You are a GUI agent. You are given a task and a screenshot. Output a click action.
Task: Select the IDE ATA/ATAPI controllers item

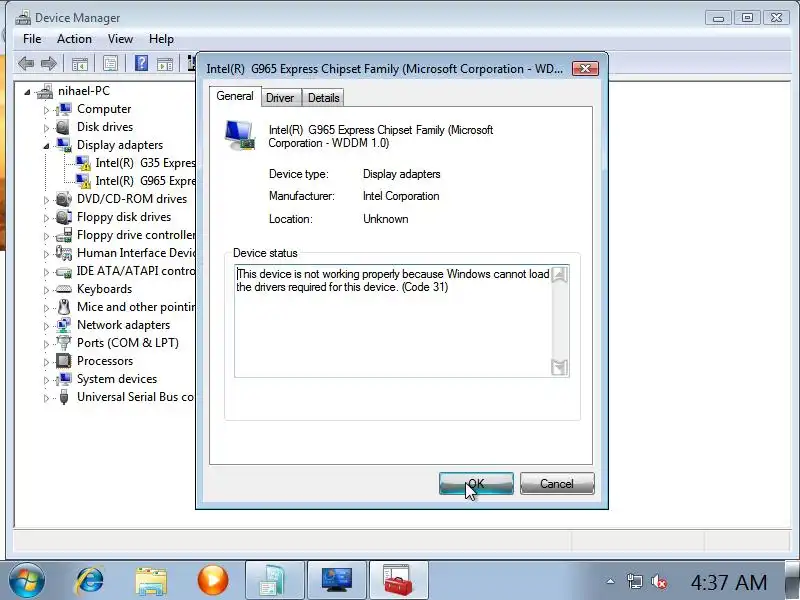(x=136, y=271)
